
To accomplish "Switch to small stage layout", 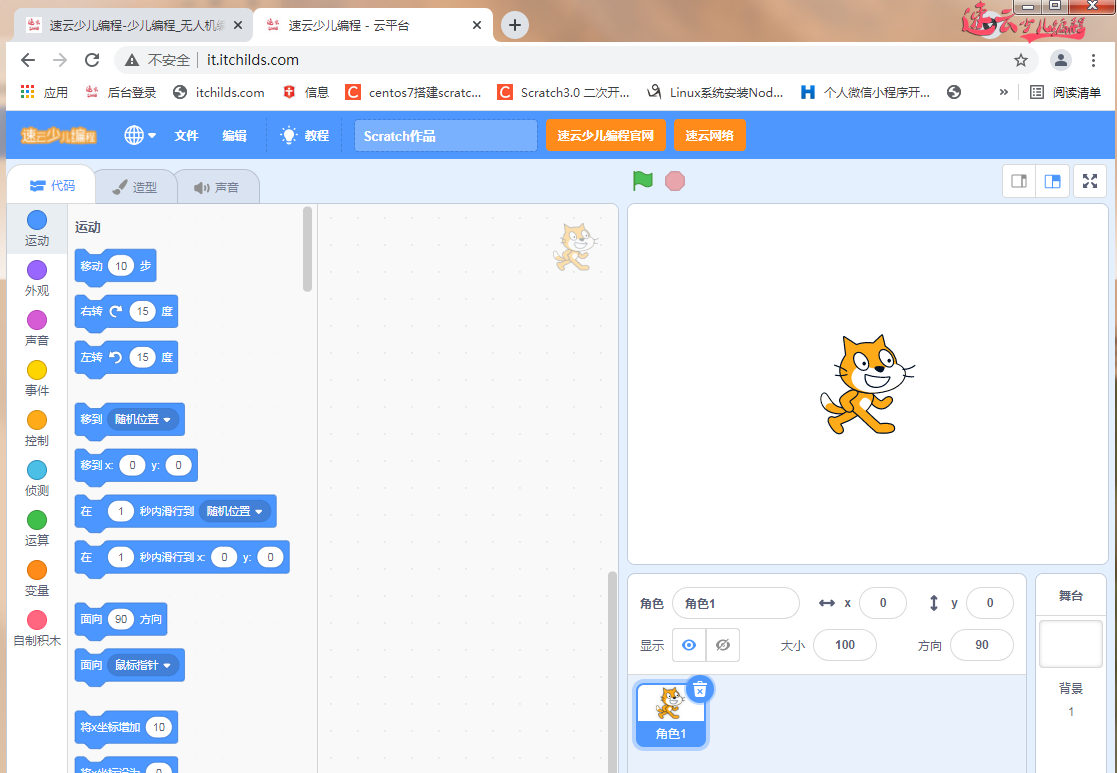I will point(1019,181).
